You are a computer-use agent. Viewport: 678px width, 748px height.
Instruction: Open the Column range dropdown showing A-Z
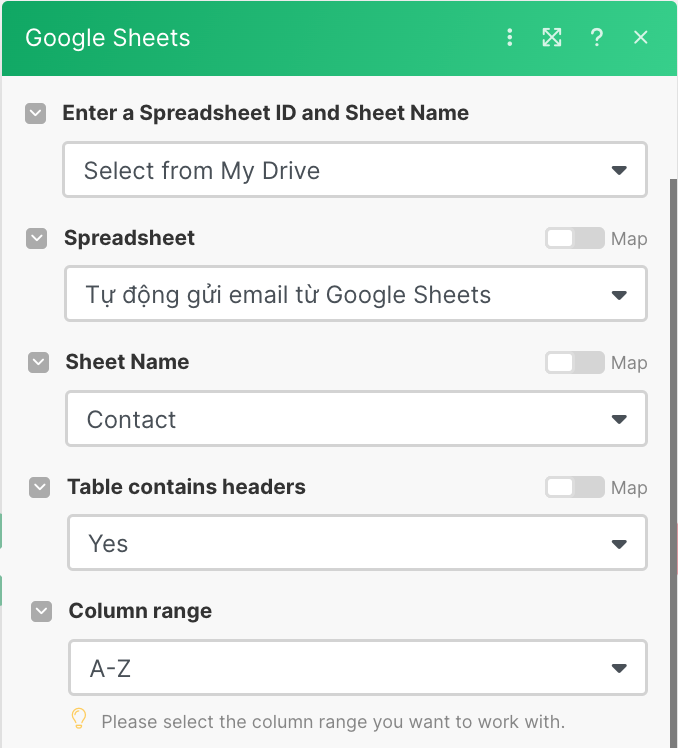pyautogui.click(x=358, y=668)
